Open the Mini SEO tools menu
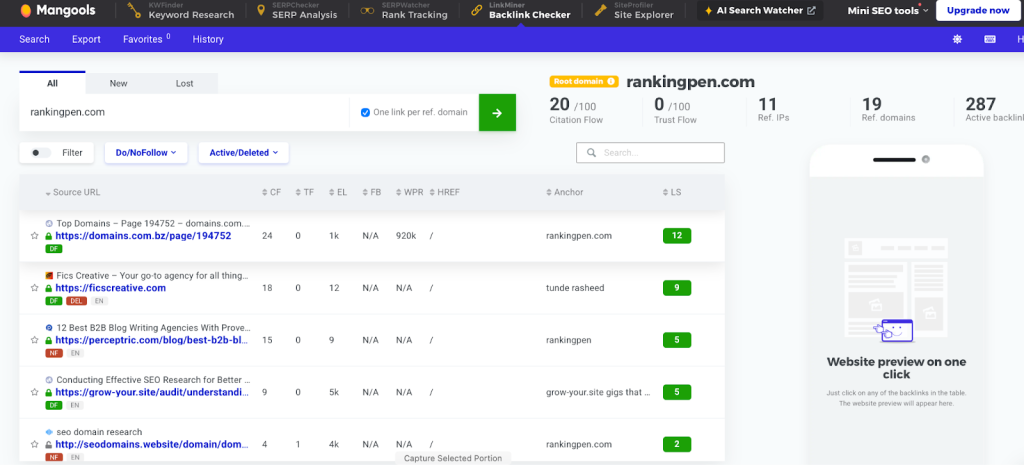 888,11
